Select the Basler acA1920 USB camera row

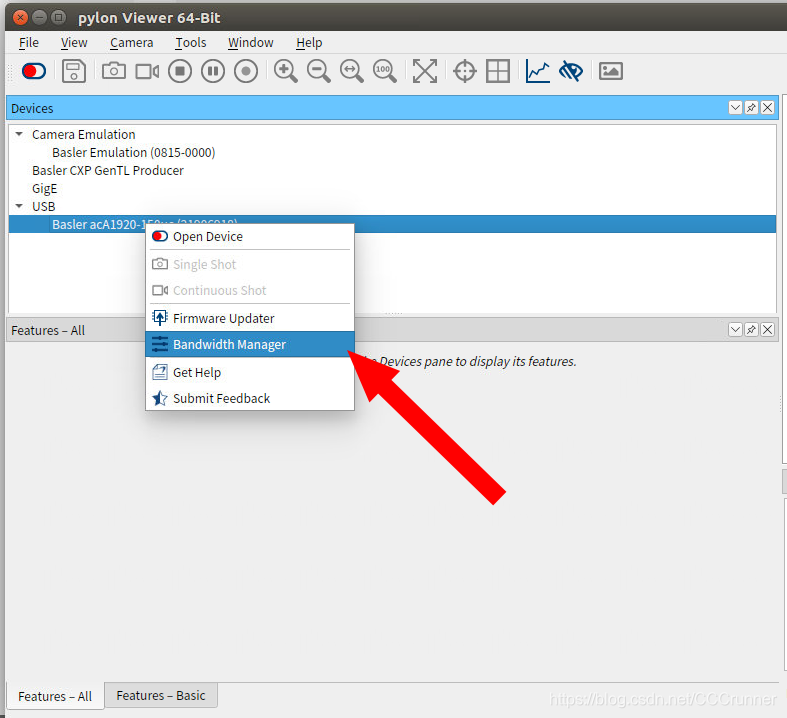tap(392, 224)
